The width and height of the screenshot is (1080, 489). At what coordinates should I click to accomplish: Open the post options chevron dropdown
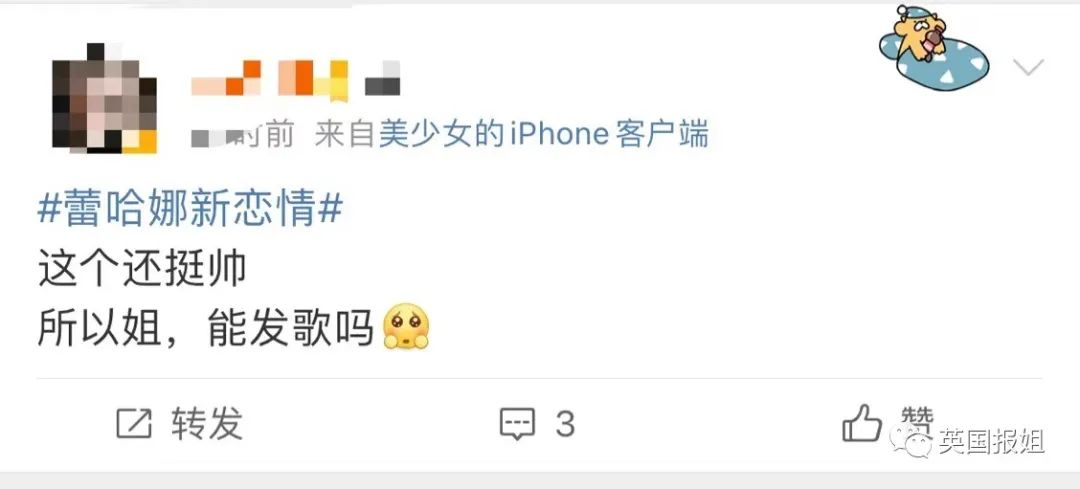(1028, 67)
